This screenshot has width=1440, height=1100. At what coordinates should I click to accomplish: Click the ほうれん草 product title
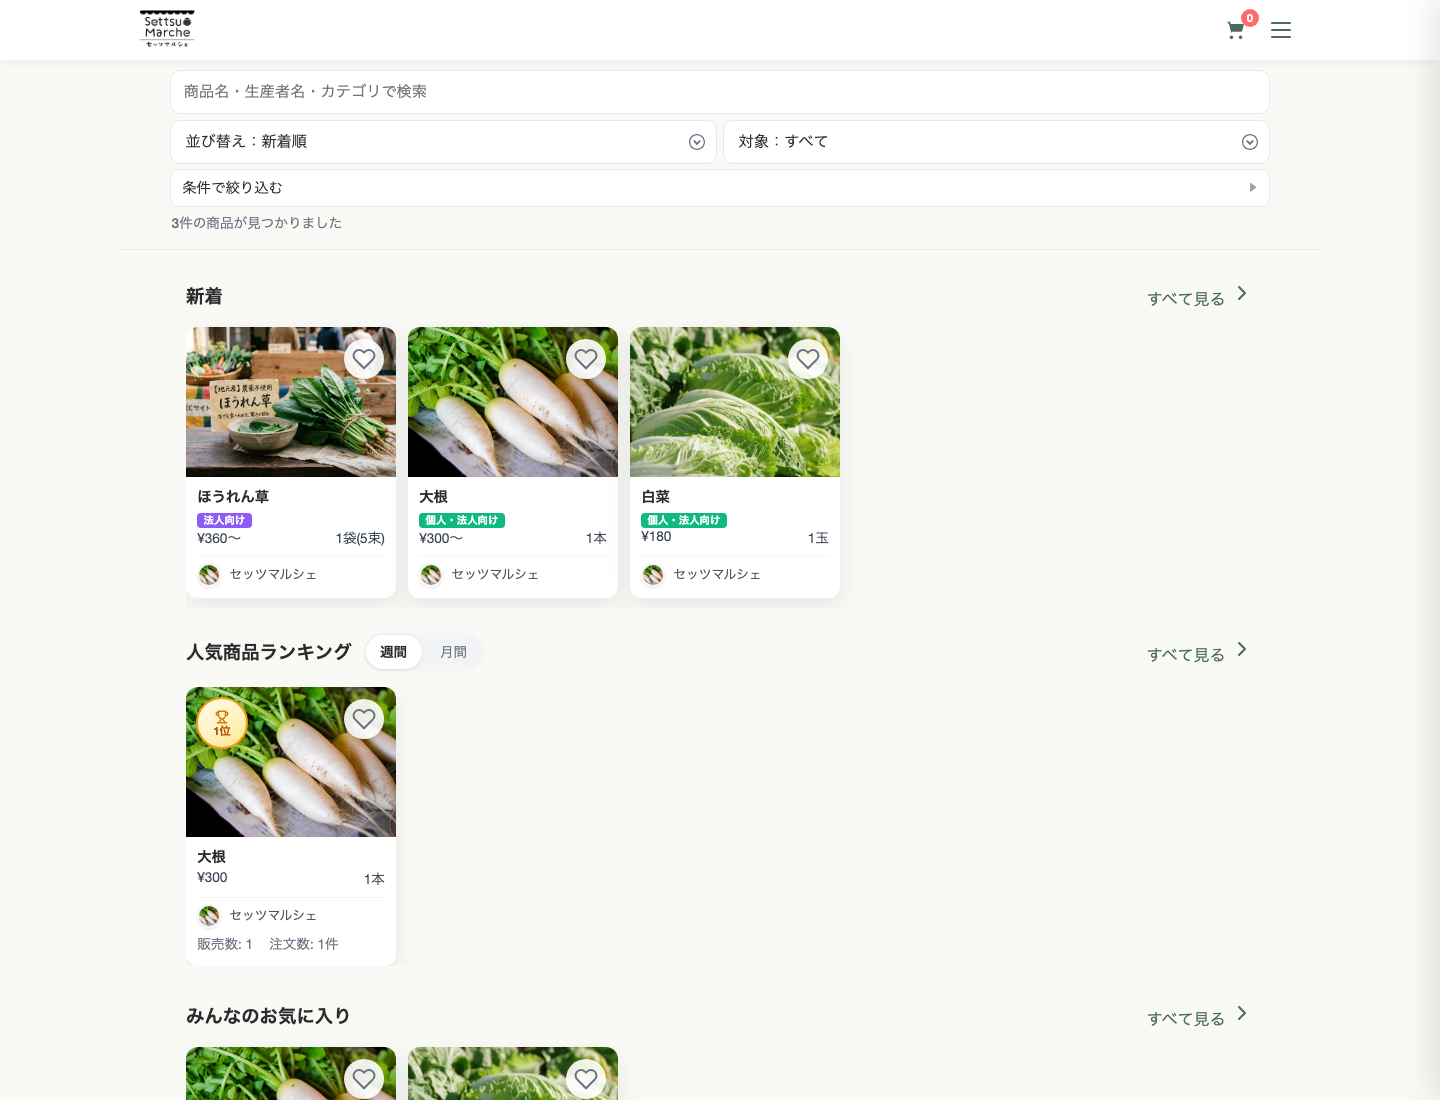pyautogui.click(x=233, y=497)
